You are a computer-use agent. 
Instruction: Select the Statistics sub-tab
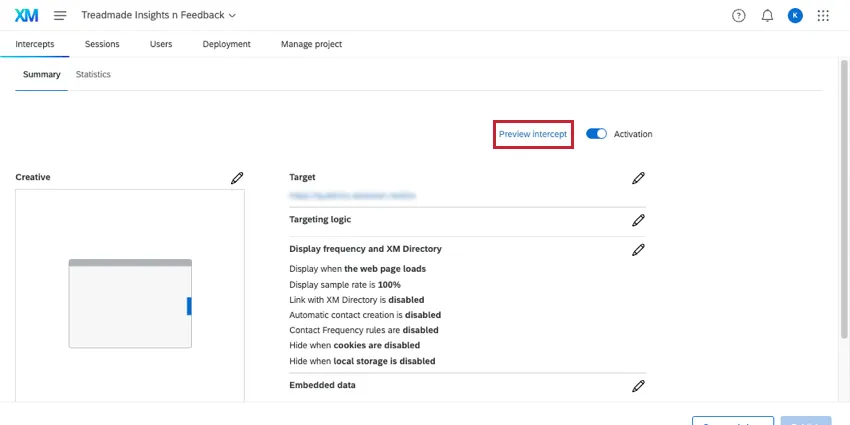(x=93, y=74)
